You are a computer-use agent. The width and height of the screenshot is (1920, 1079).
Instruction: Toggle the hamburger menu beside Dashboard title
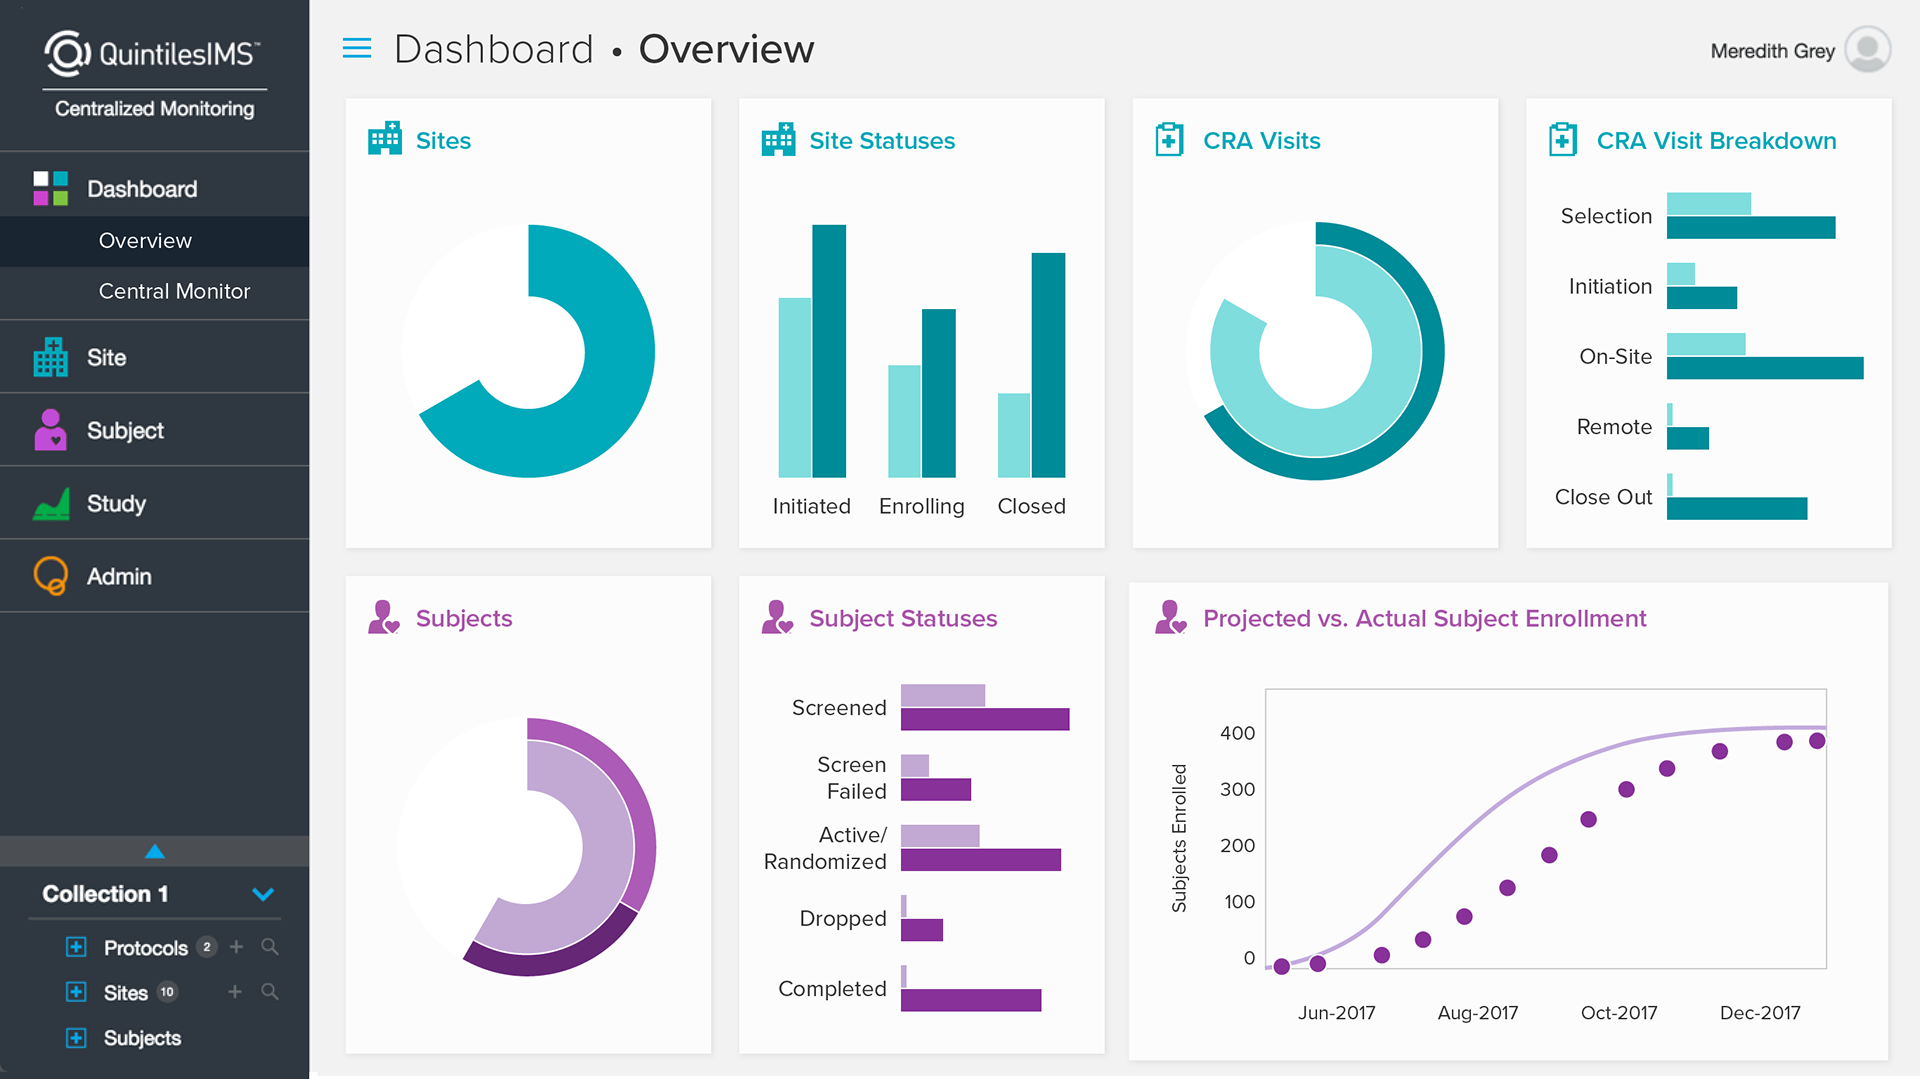pos(357,47)
